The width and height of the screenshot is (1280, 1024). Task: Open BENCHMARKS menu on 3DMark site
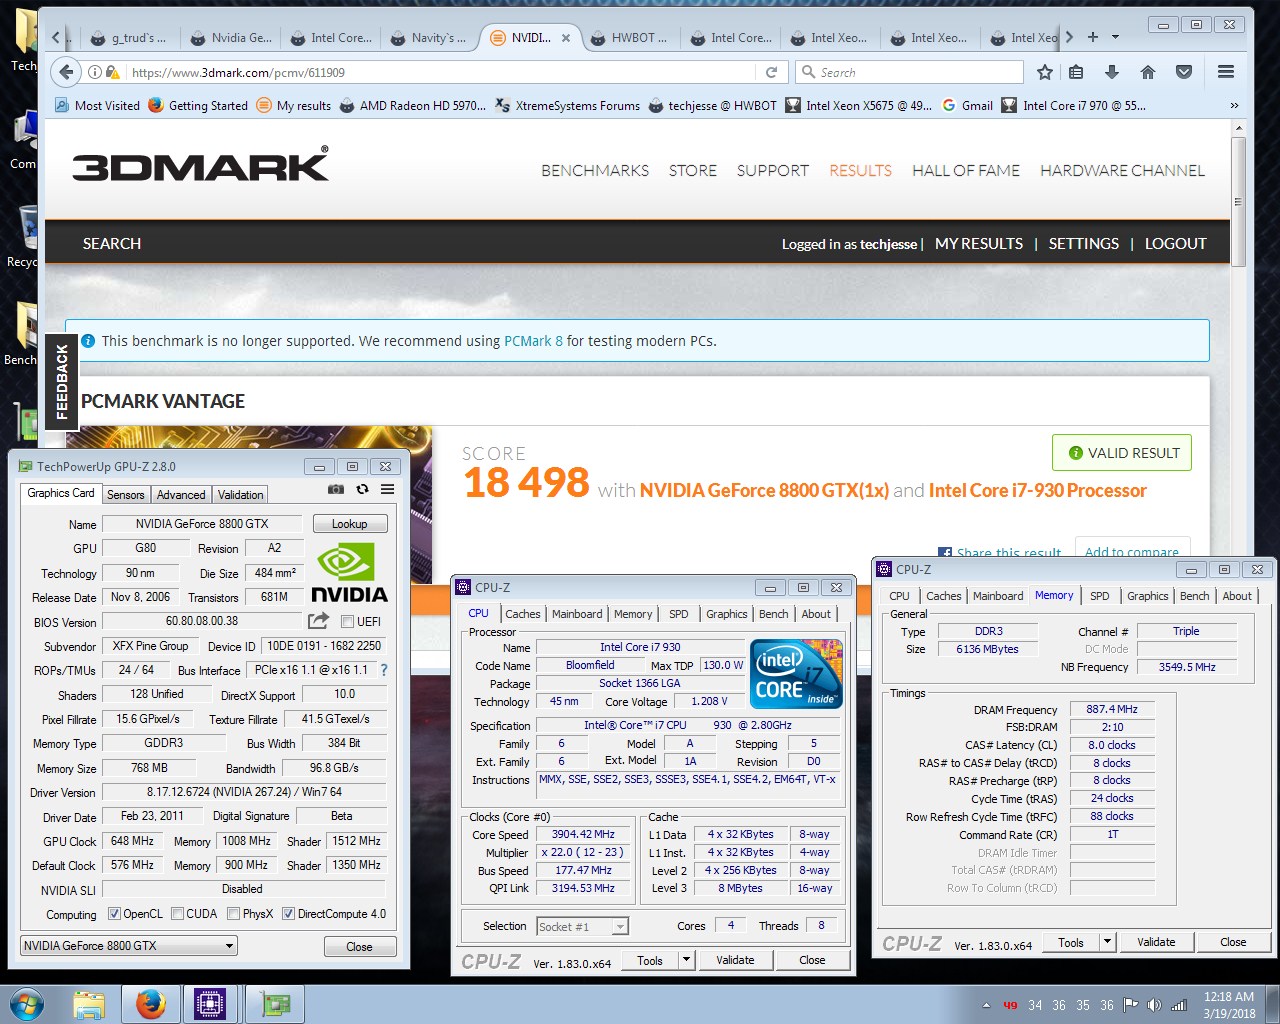[595, 171]
